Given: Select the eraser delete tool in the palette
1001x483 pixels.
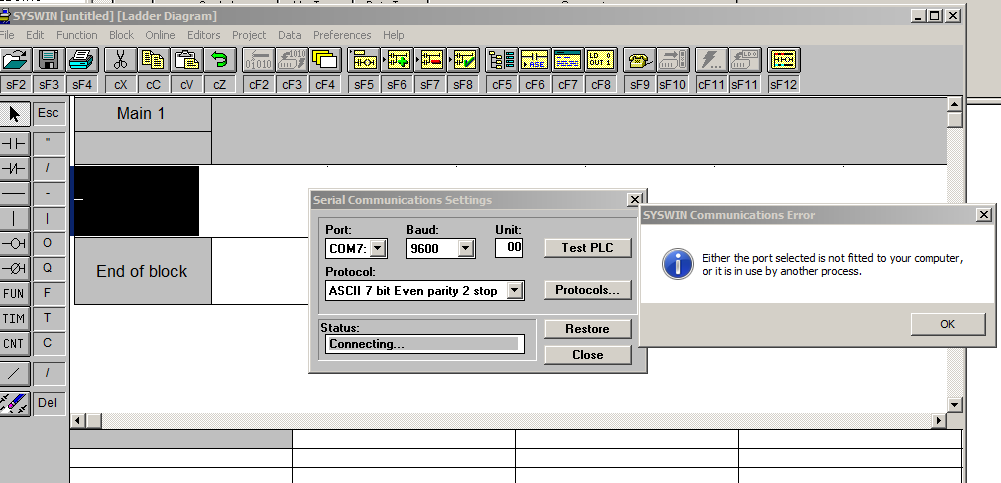Looking at the screenshot, I should click(15, 403).
